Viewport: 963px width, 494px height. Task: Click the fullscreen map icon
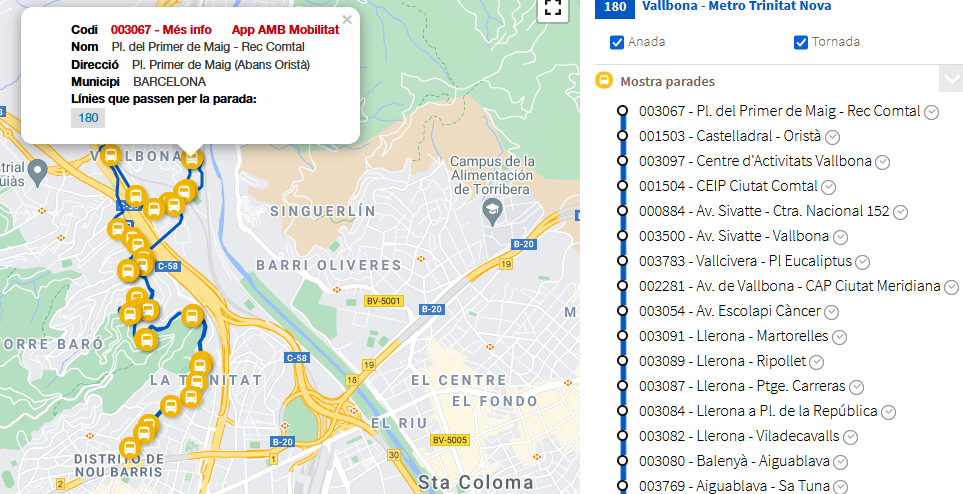(552, 8)
